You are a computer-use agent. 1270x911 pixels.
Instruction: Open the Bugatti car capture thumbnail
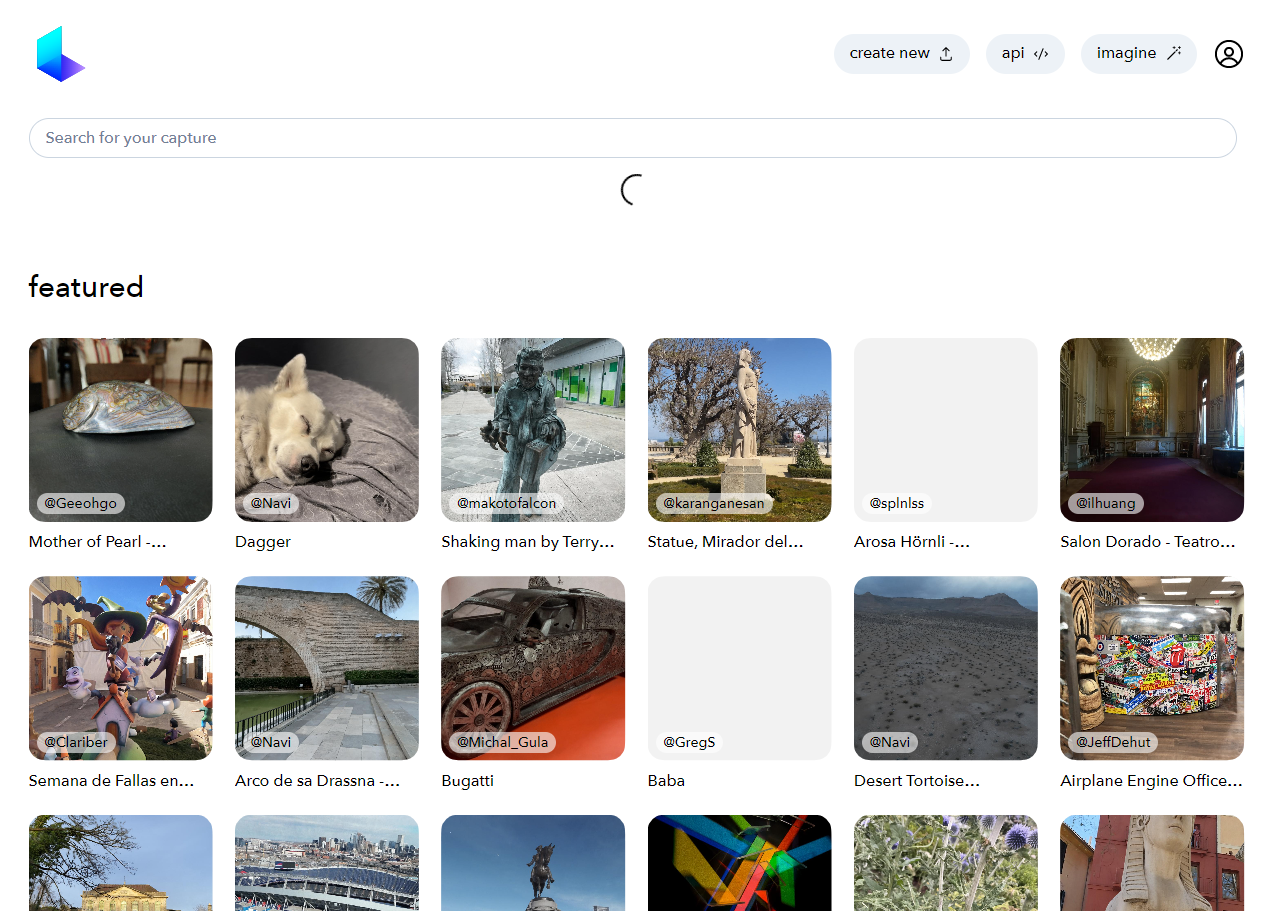[x=532, y=660]
